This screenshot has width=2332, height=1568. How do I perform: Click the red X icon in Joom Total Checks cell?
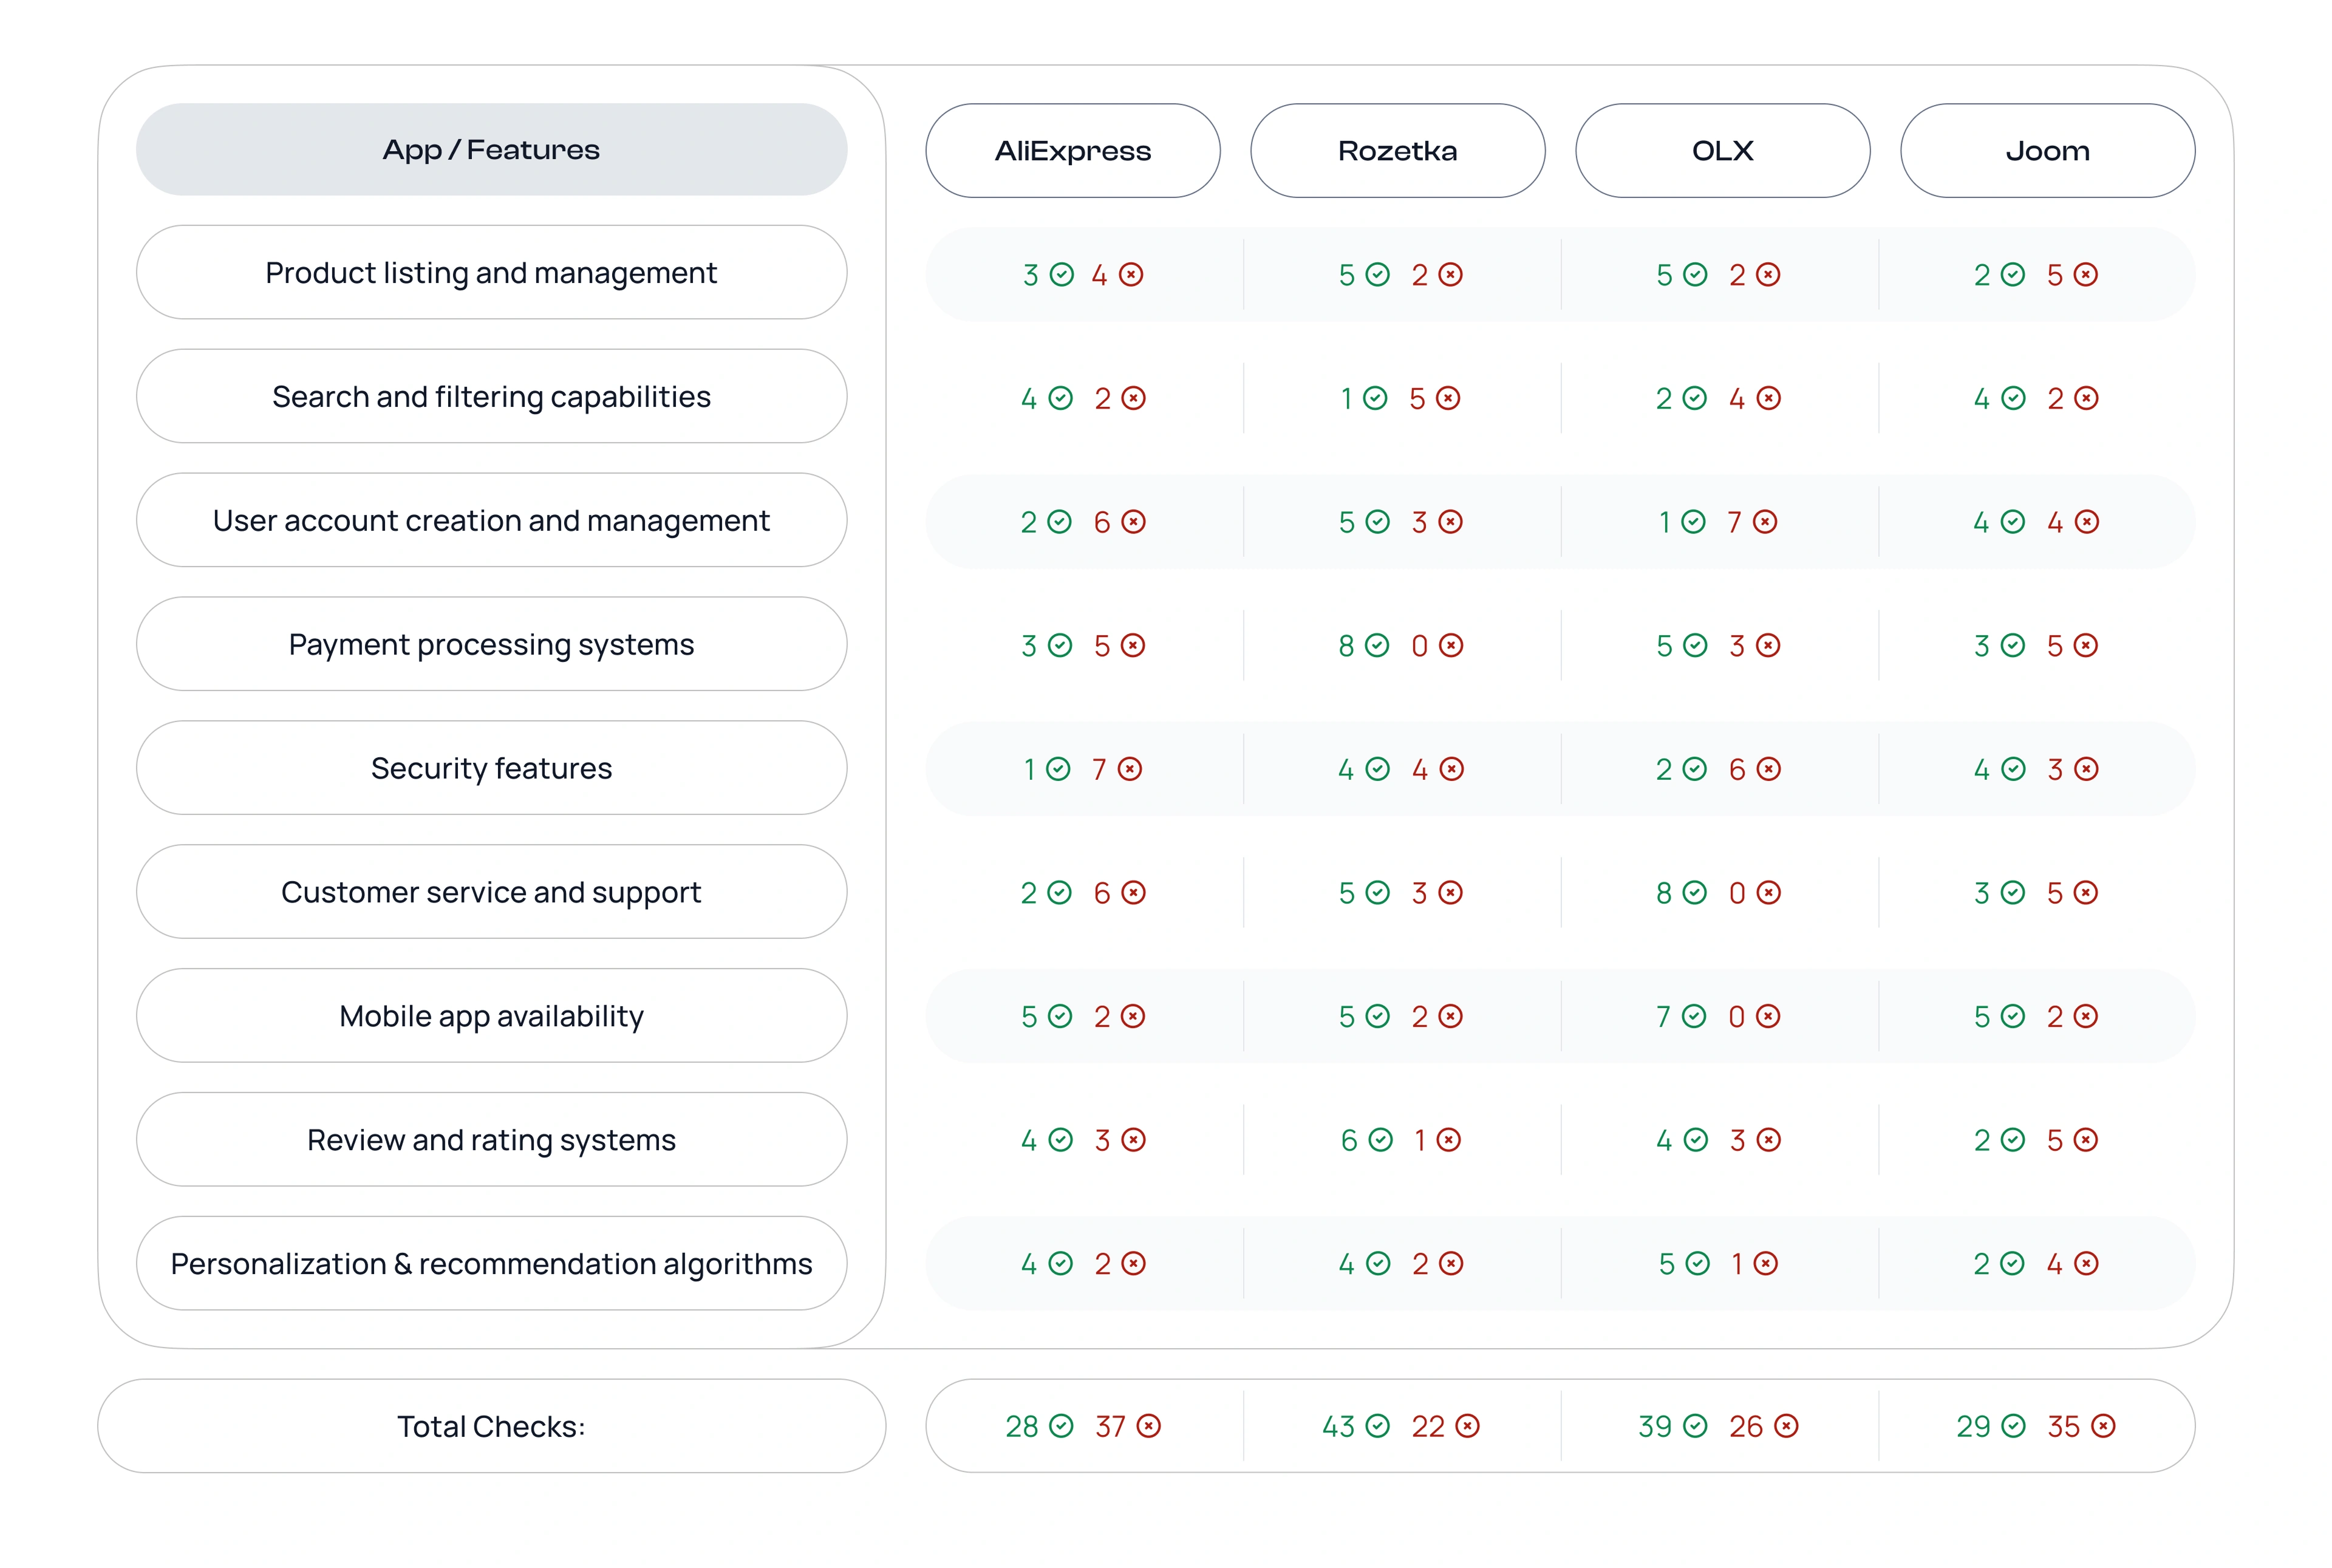point(2103,1426)
